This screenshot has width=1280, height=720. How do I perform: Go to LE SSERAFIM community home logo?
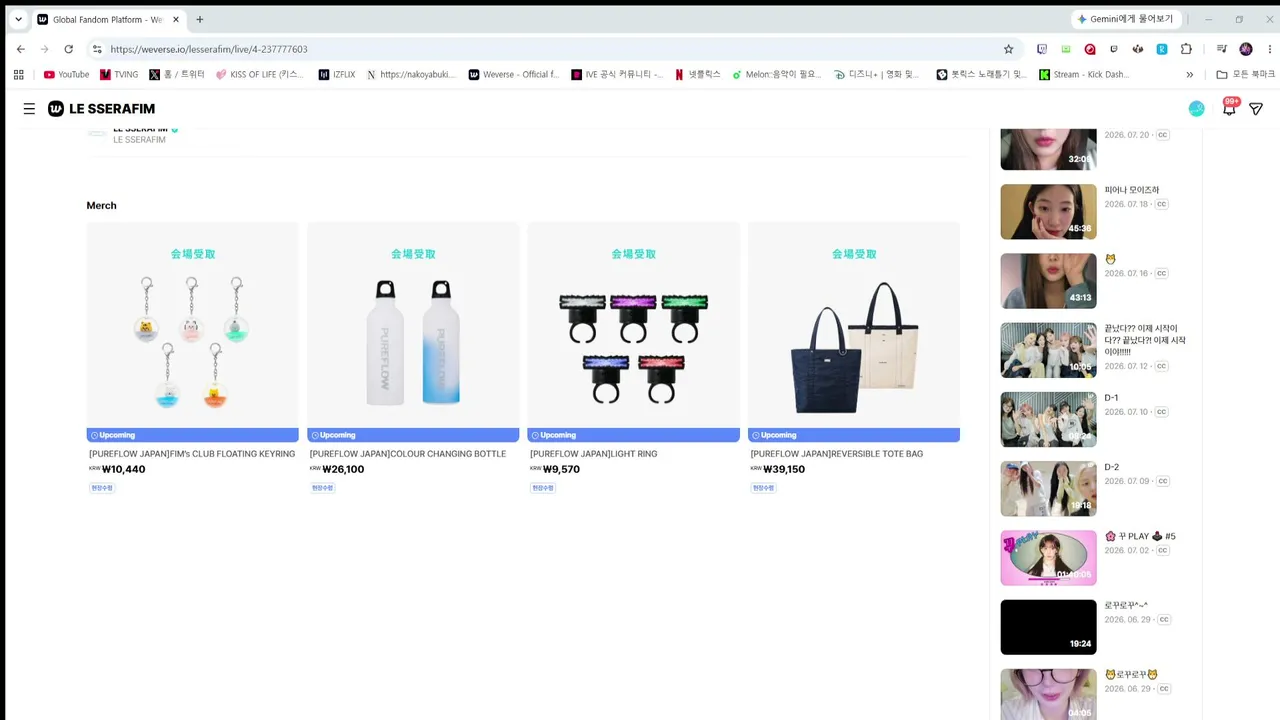click(101, 109)
